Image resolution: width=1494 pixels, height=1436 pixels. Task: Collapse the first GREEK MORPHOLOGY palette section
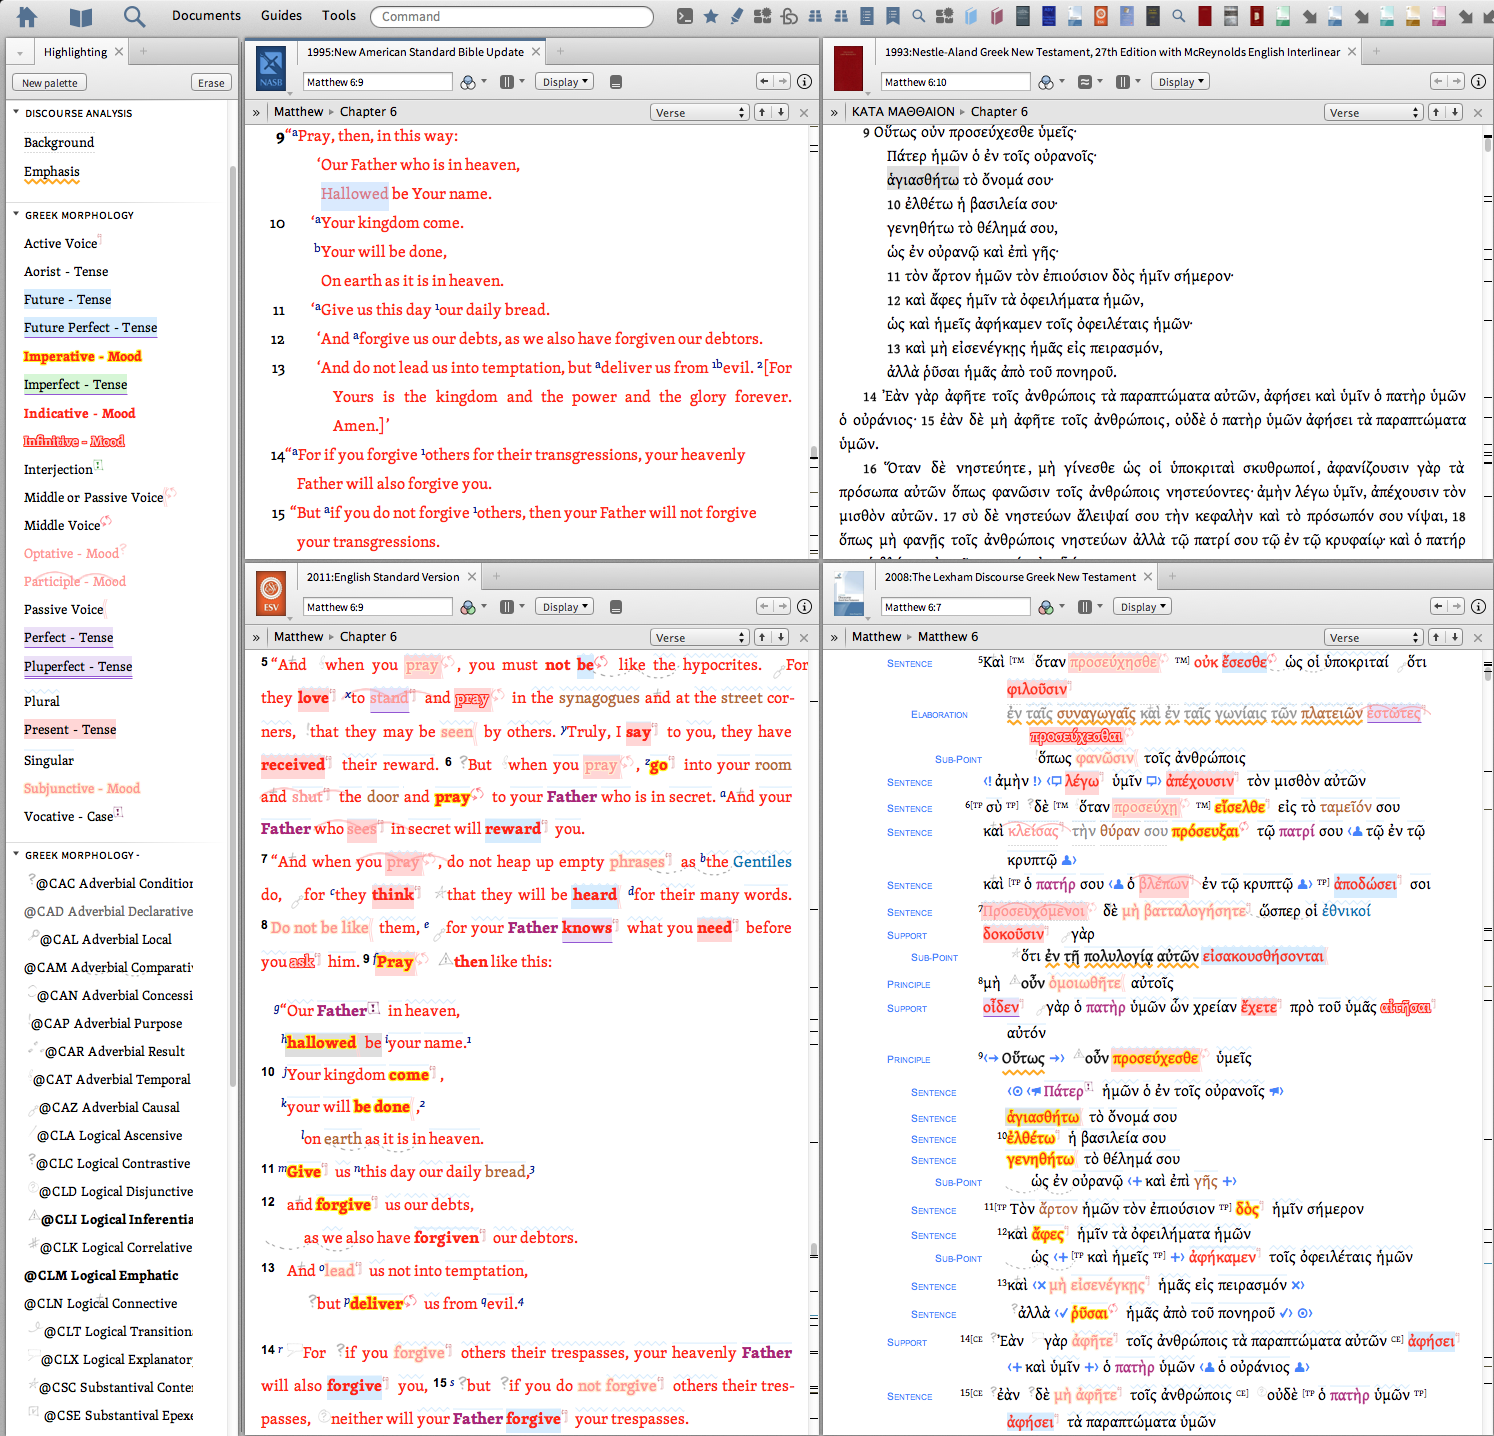pyautogui.click(x=16, y=215)
